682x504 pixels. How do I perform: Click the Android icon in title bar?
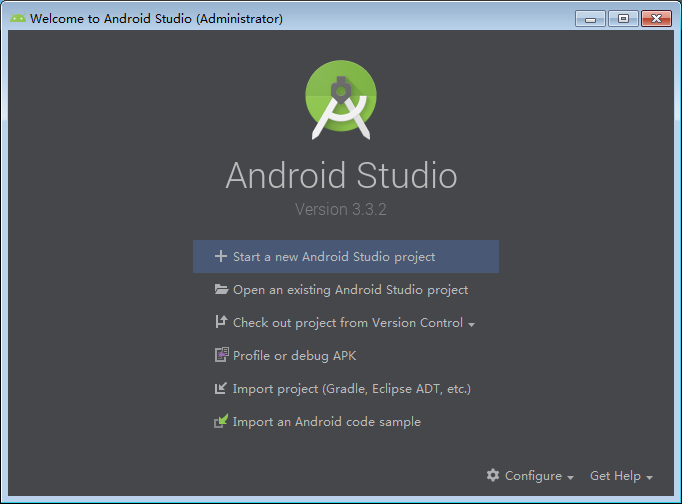[x=18, y=18]
